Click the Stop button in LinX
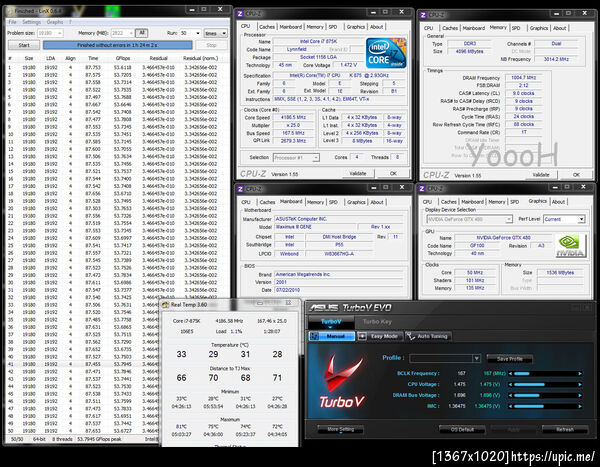600x467 pixels. point(211,45)
